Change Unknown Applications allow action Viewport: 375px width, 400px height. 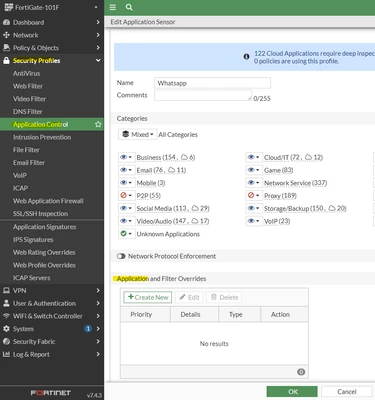pyautogui.click(x=126, y=234)
